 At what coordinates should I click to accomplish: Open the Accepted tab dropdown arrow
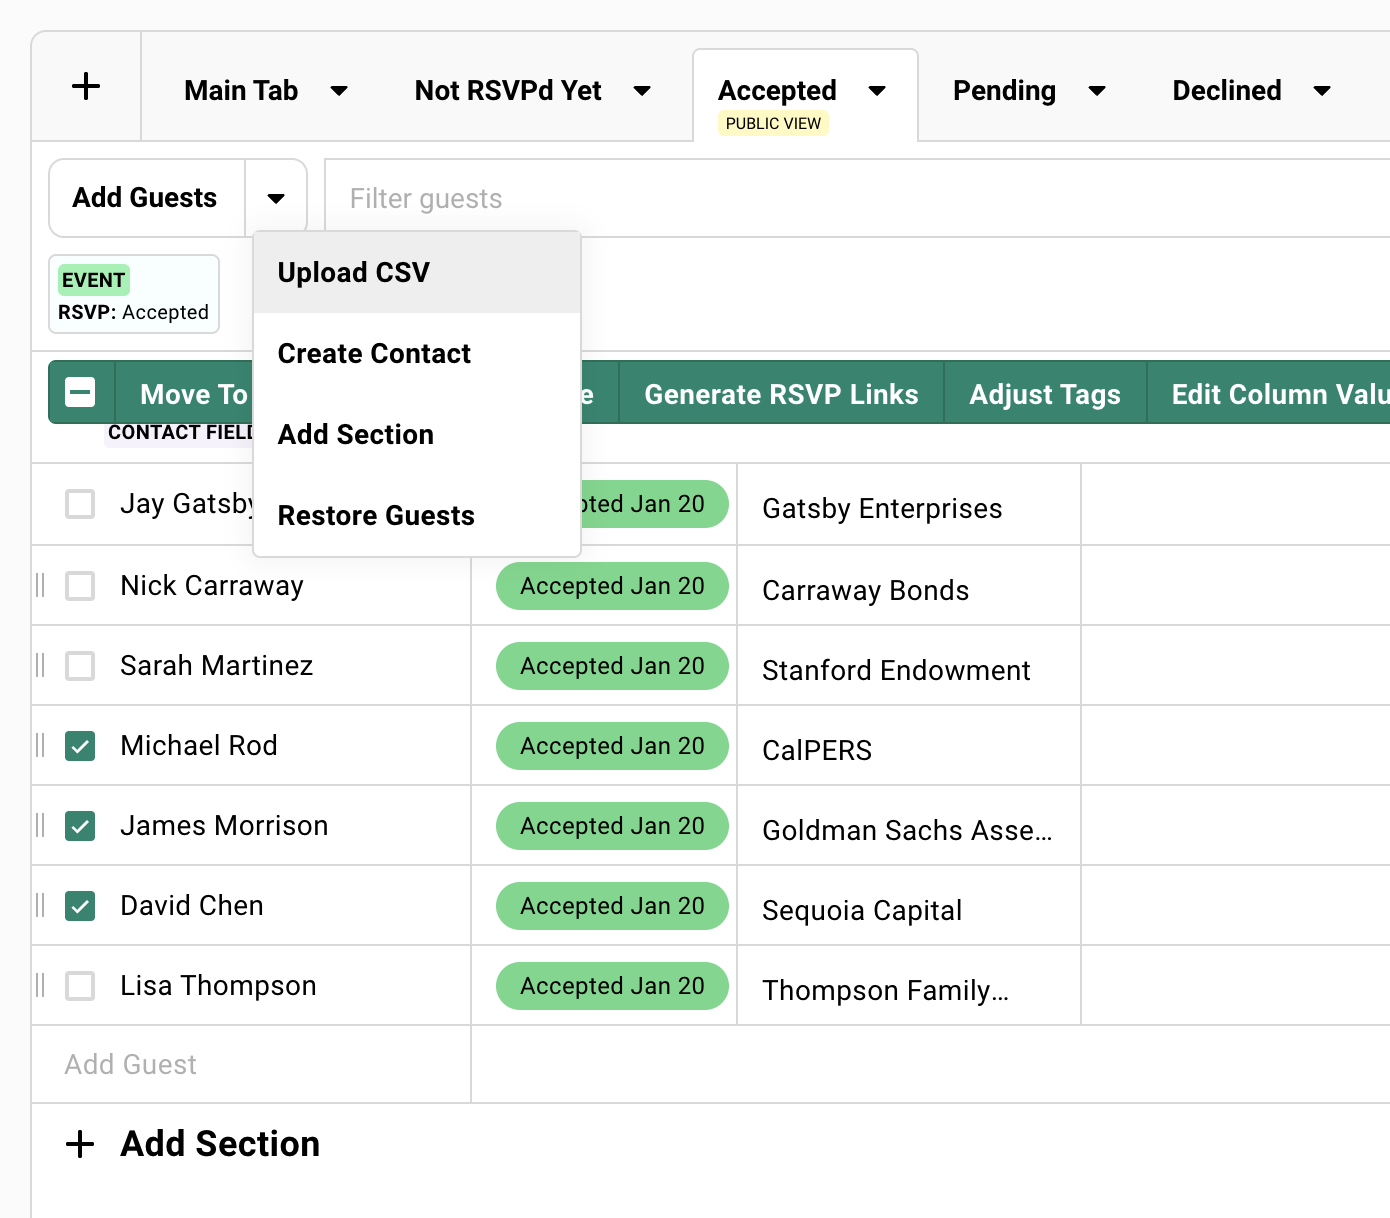pyautogui.click(x=878, y=90)
